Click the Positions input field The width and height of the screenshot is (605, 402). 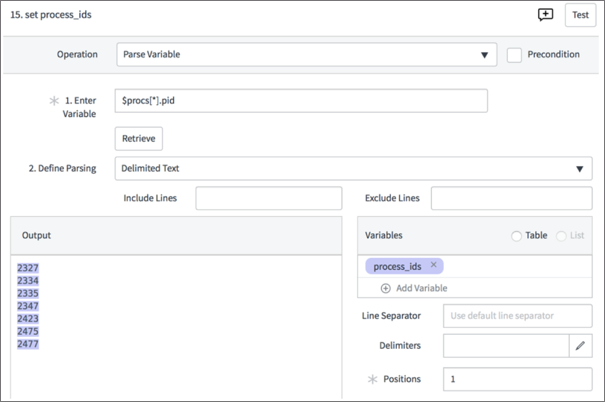(x=517, y=379)
